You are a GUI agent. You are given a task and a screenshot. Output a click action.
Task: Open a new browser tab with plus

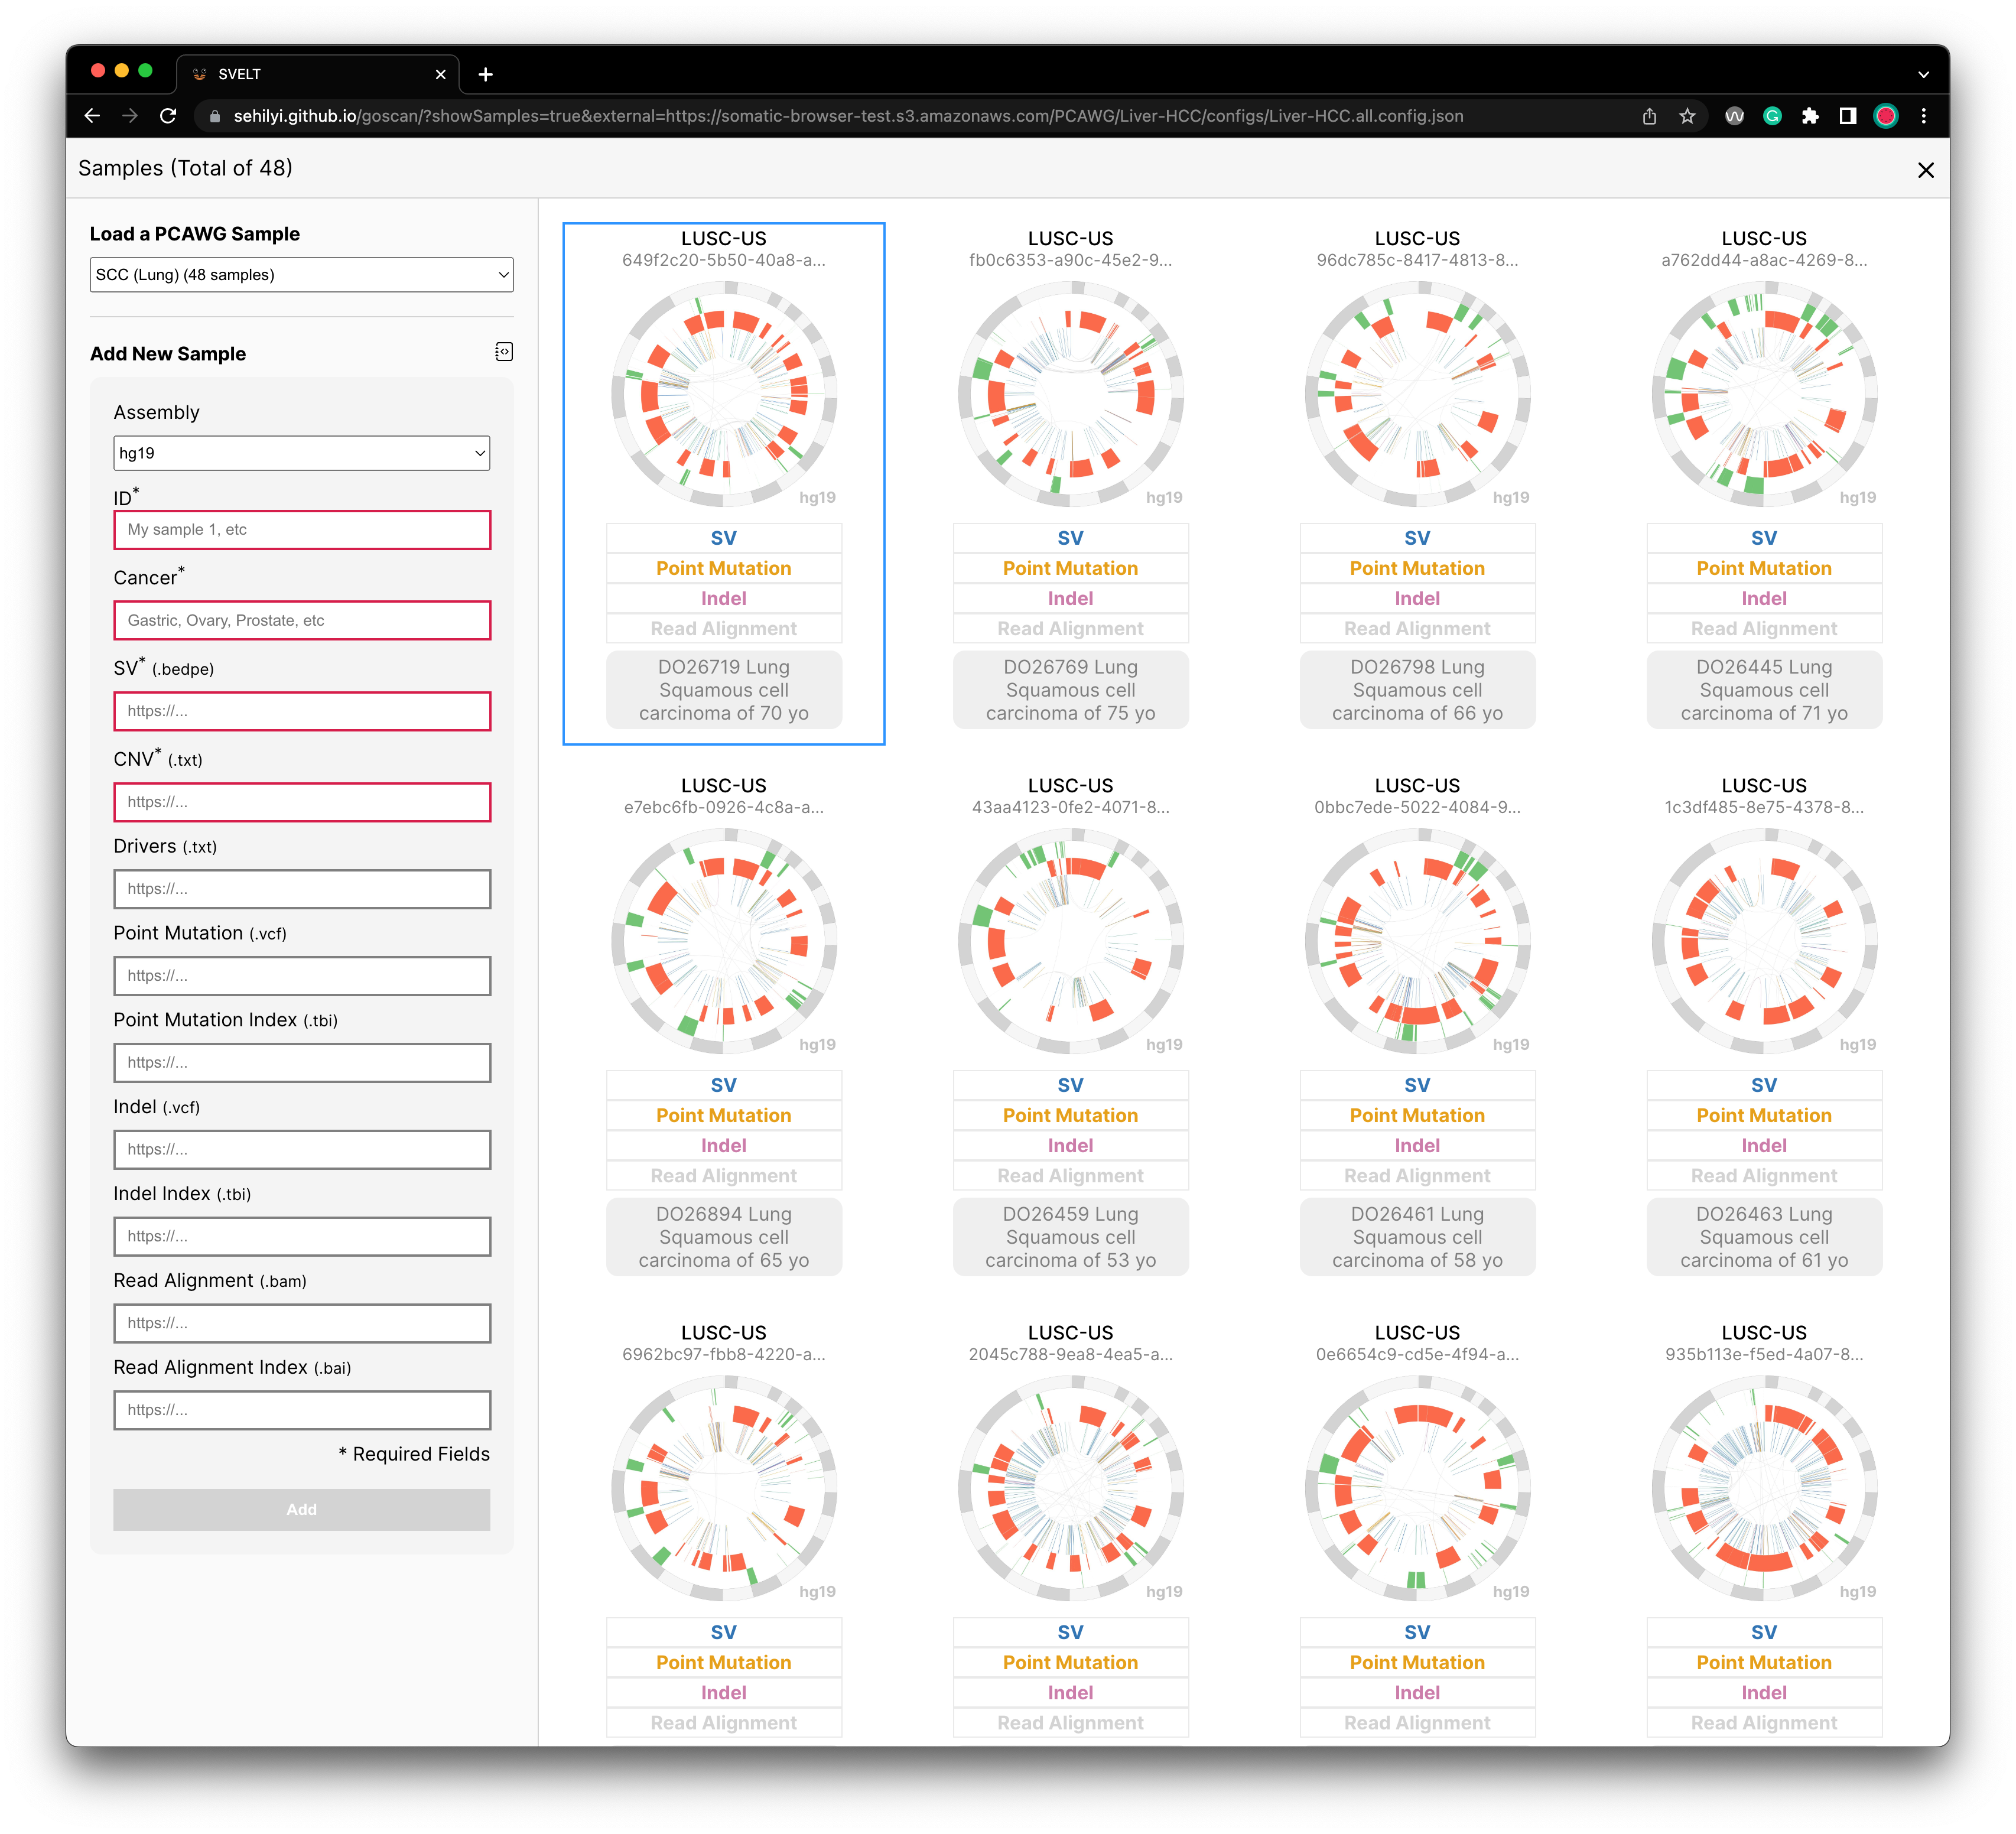coord(486,74)
